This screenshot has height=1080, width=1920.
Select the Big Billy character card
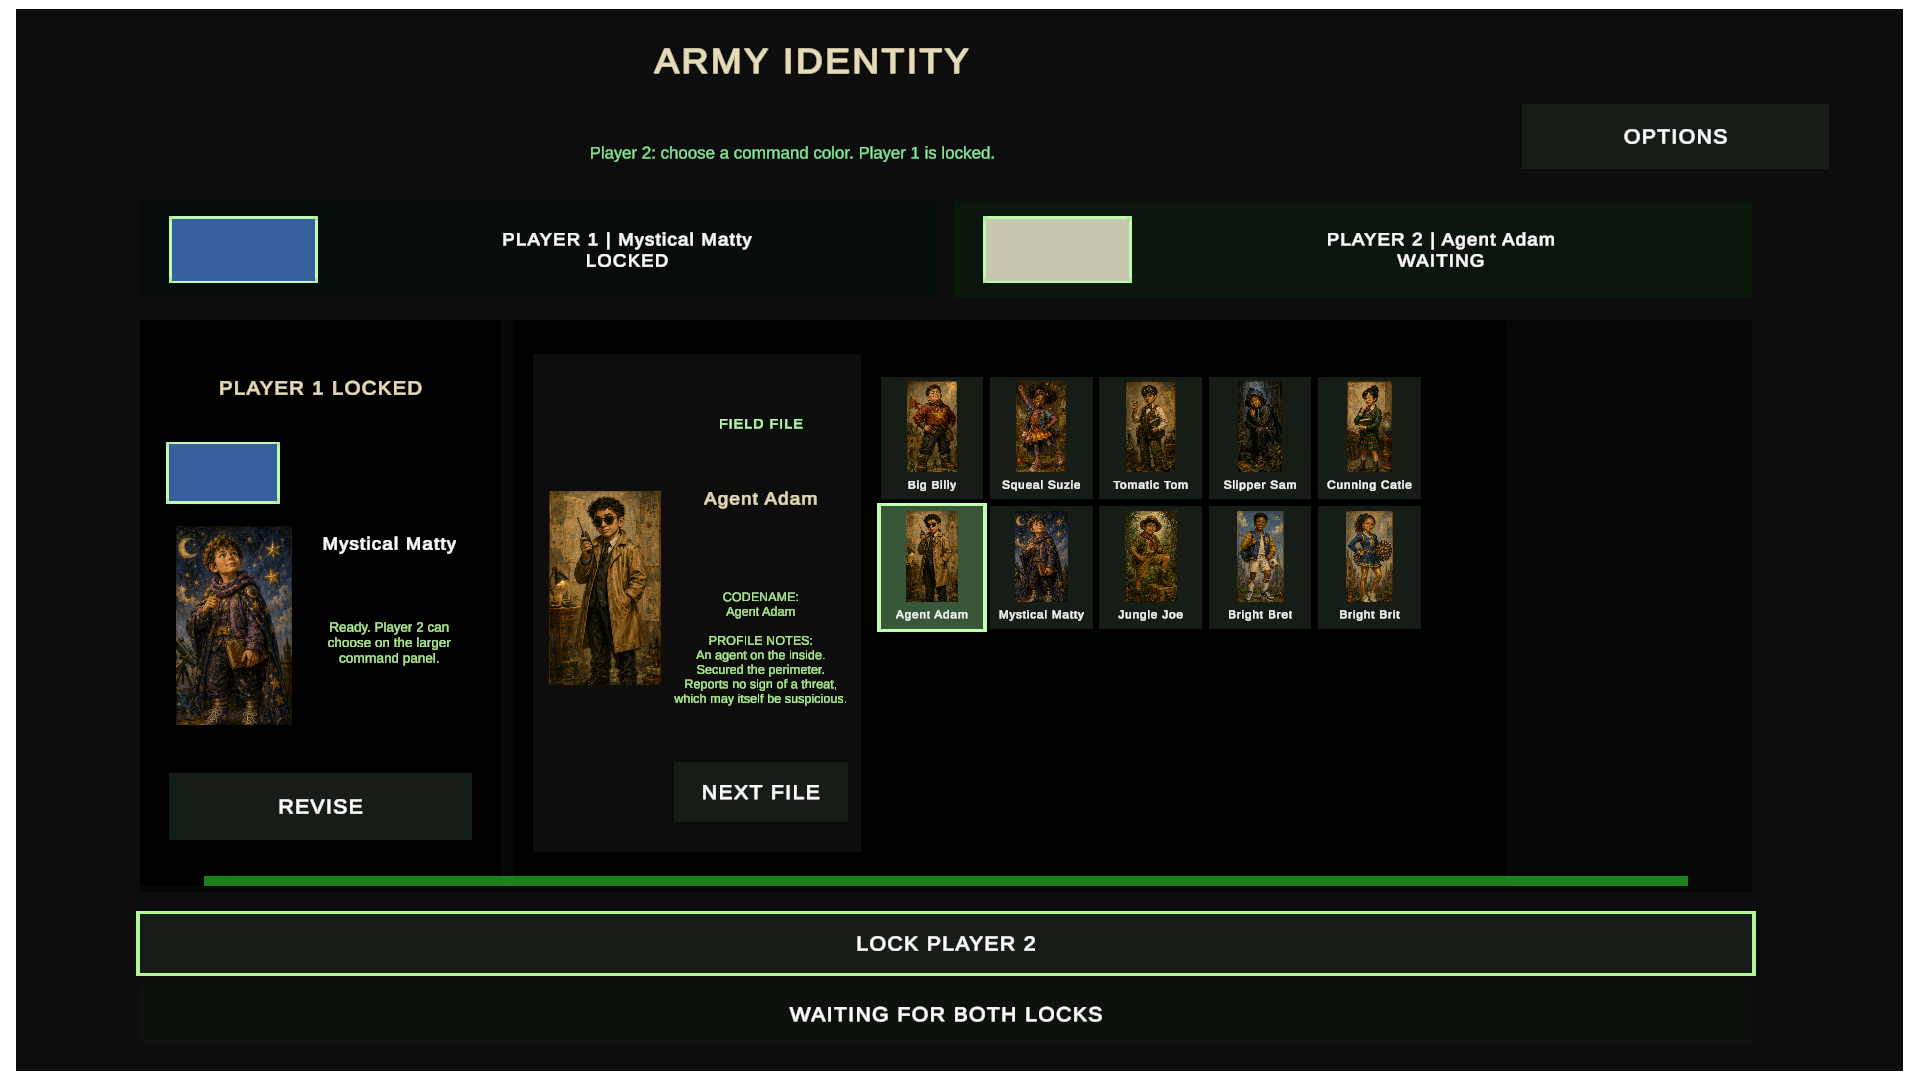pos(931,437)
